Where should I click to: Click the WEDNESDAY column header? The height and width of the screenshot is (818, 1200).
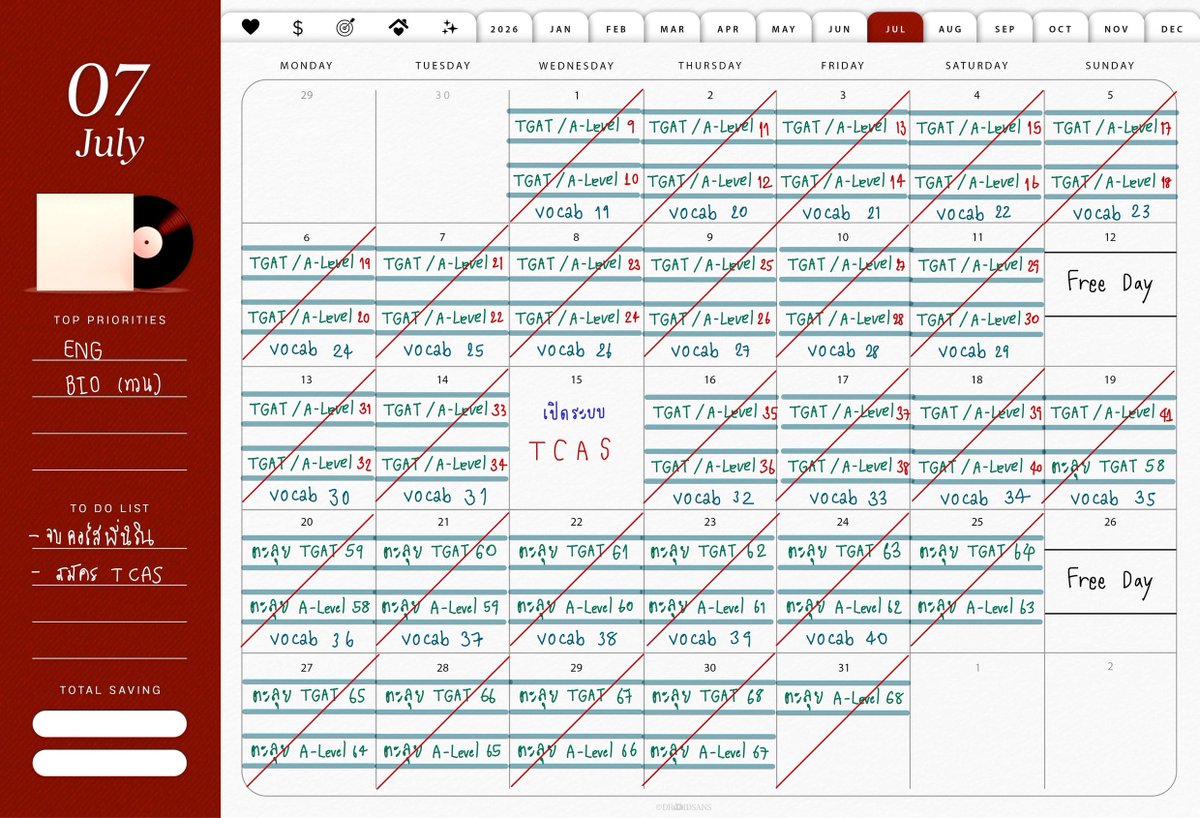pos(576,66)
